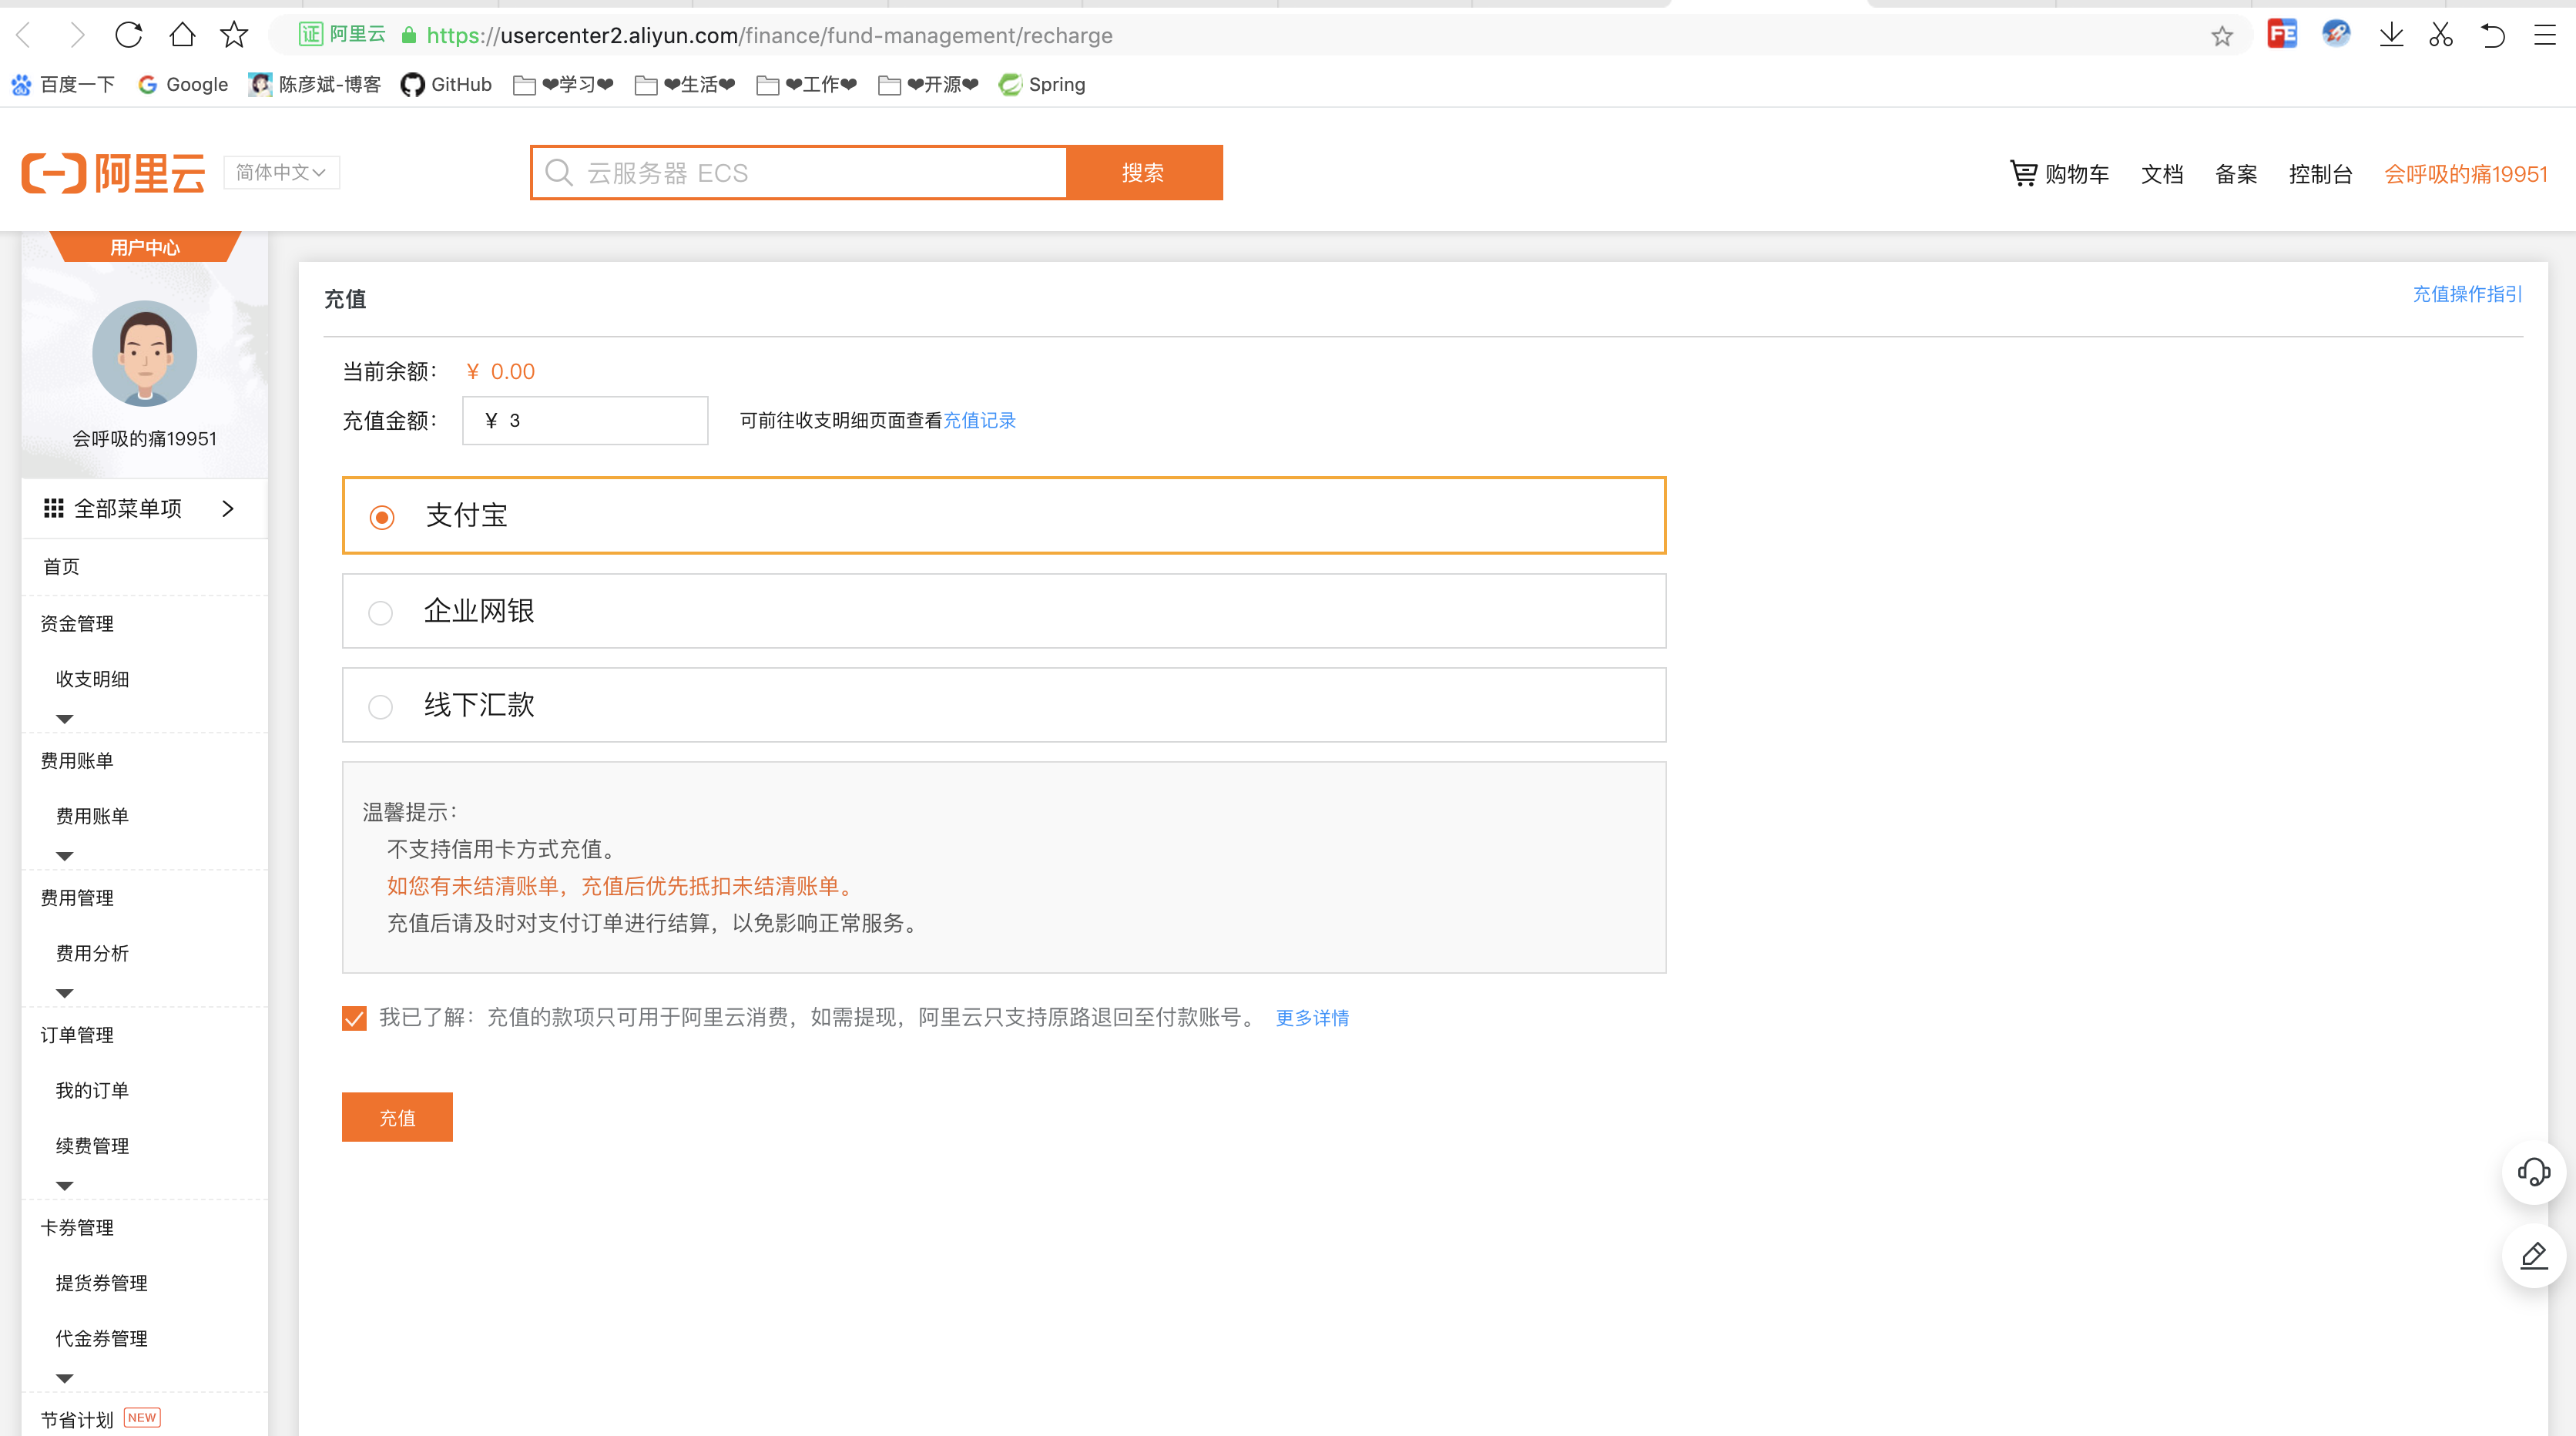Collapse arrow under 代金券管理

tap(65, 1377)
